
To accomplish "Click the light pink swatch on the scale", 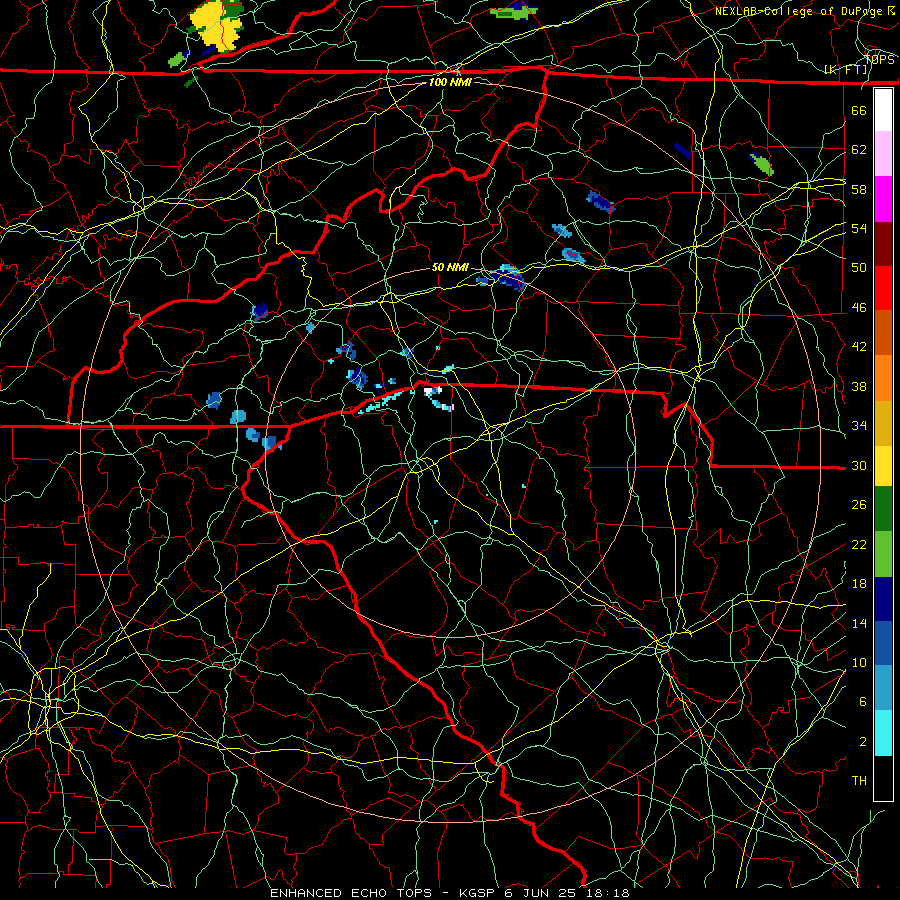I will coord(883,153).
